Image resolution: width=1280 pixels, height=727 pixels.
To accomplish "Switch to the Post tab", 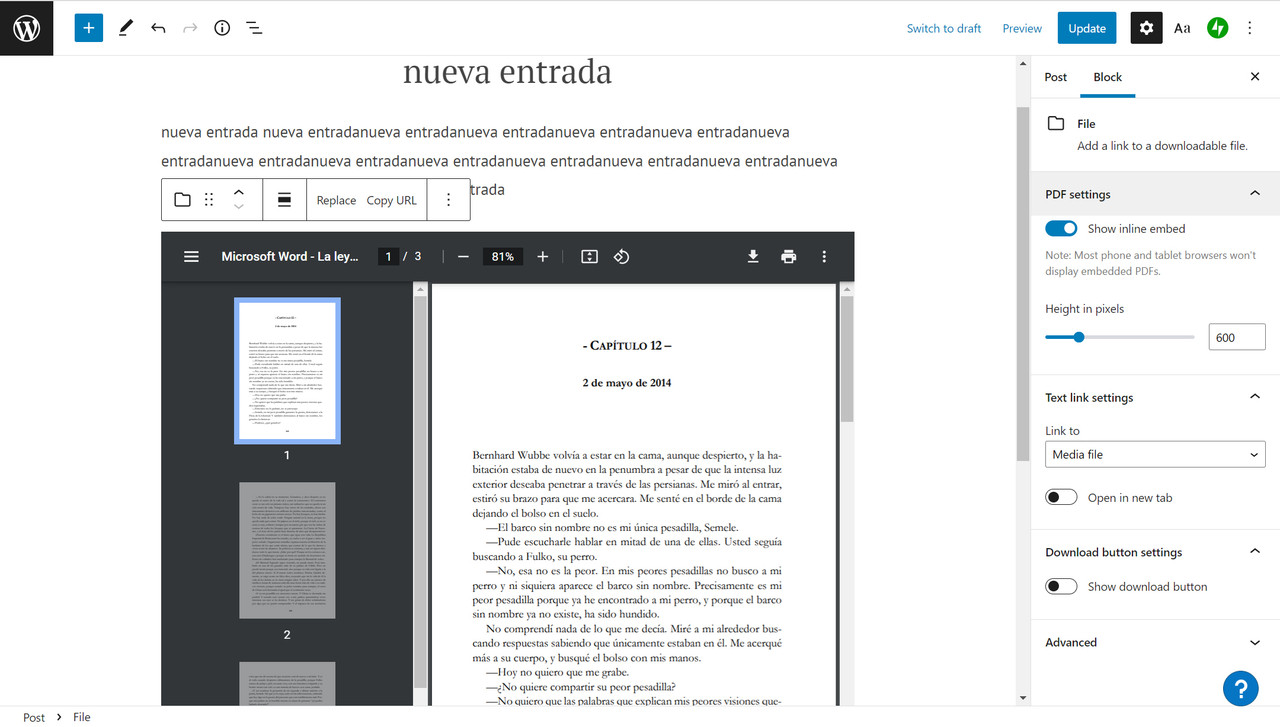I will [x=1055, y=77].
